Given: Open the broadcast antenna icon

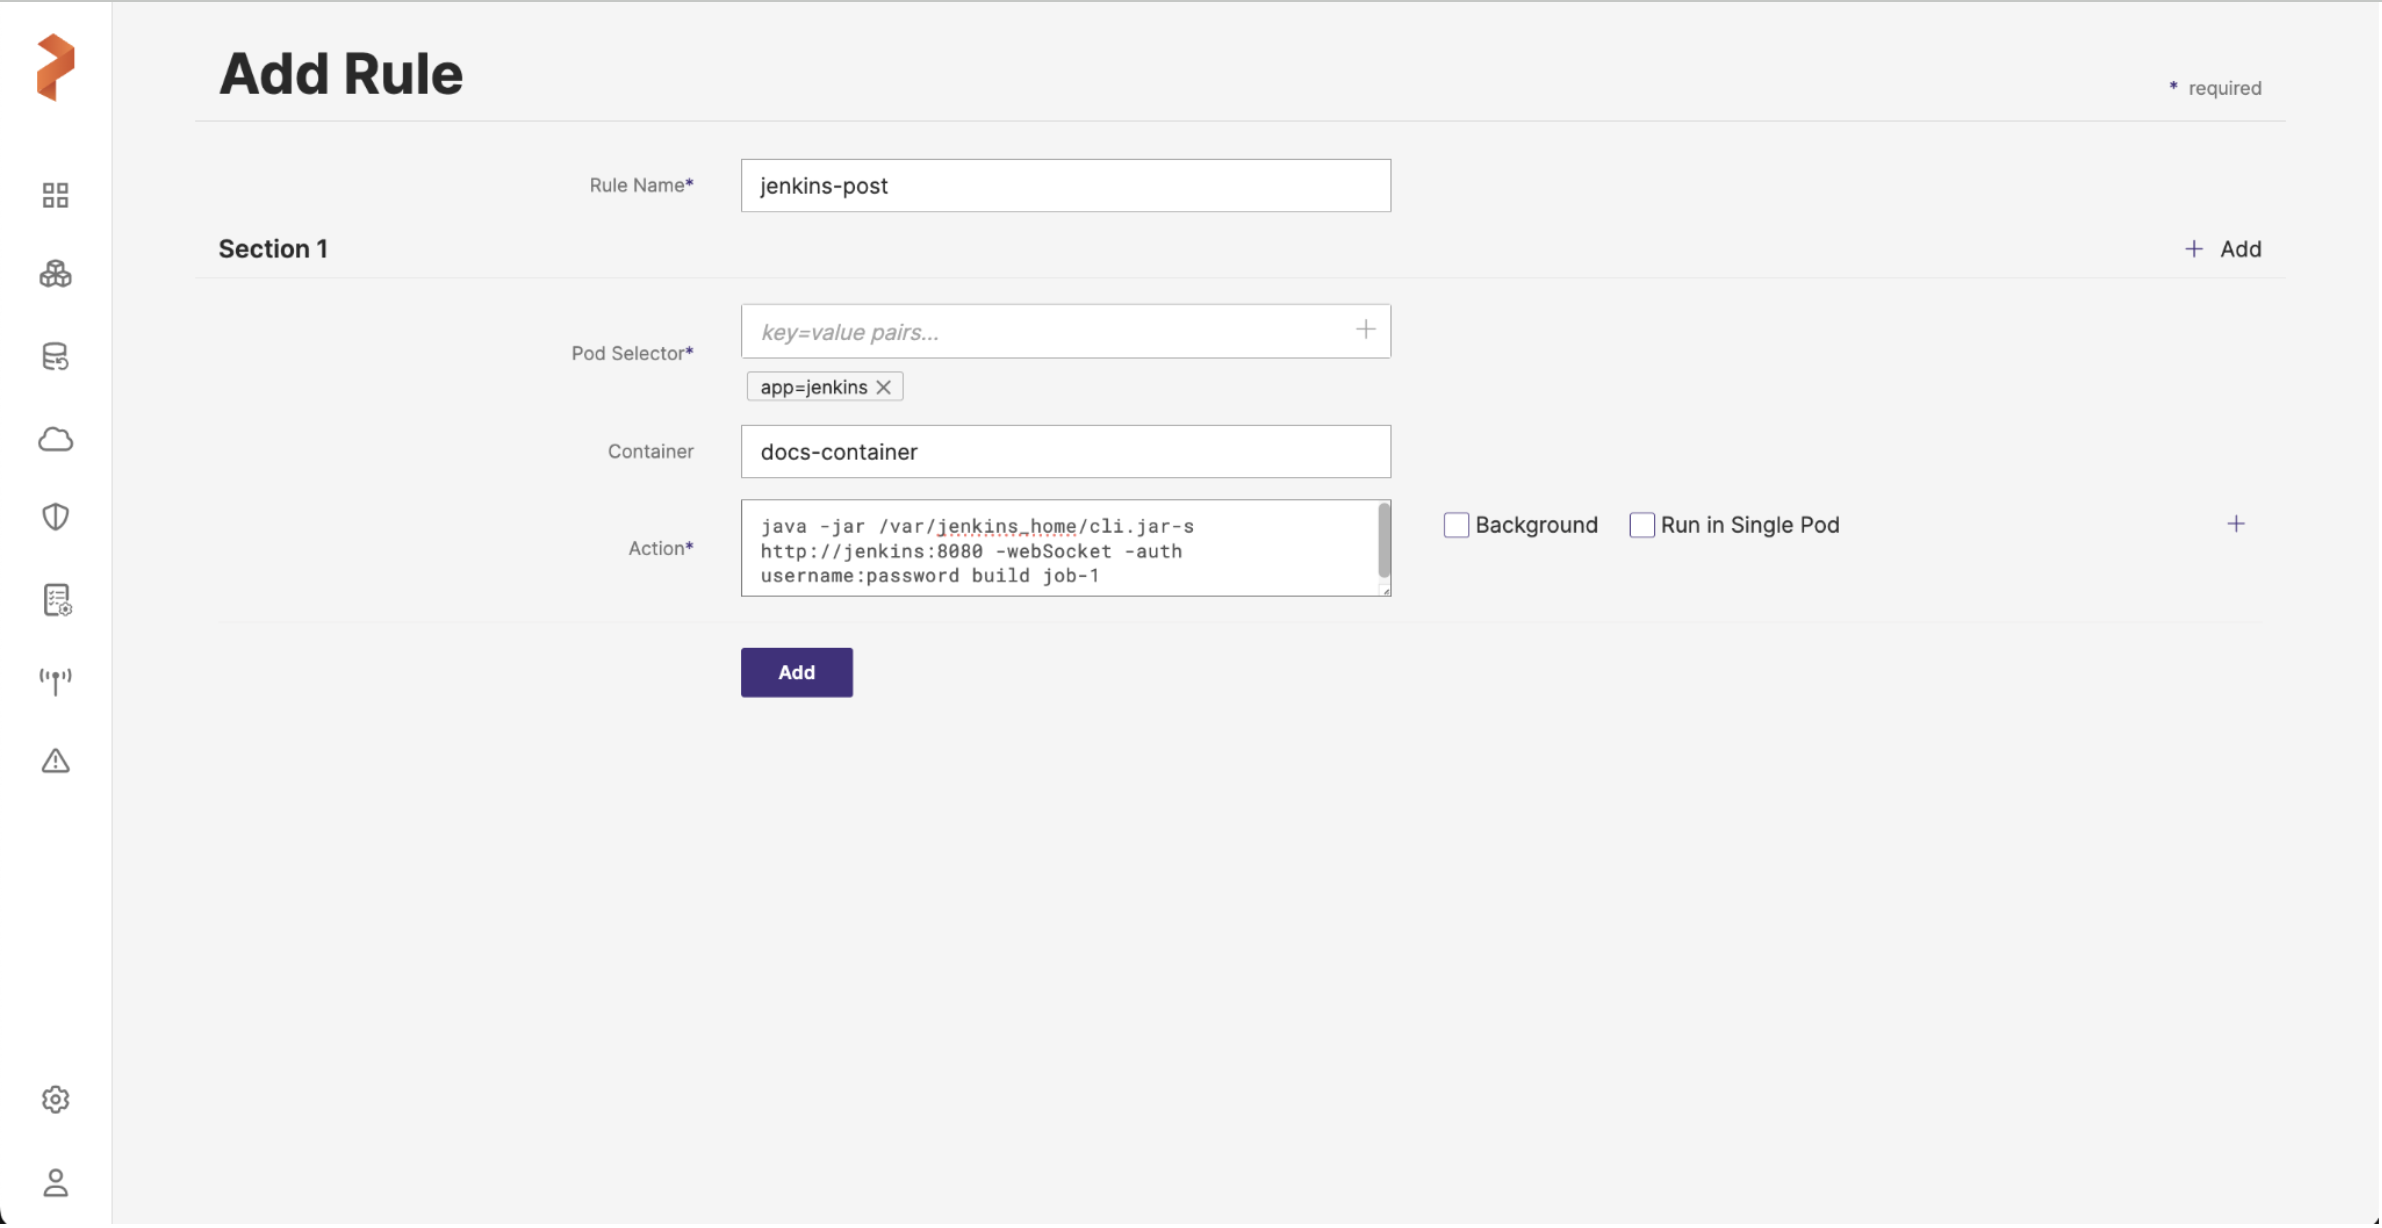Looking at the screenshot, I should click(55, 681).
